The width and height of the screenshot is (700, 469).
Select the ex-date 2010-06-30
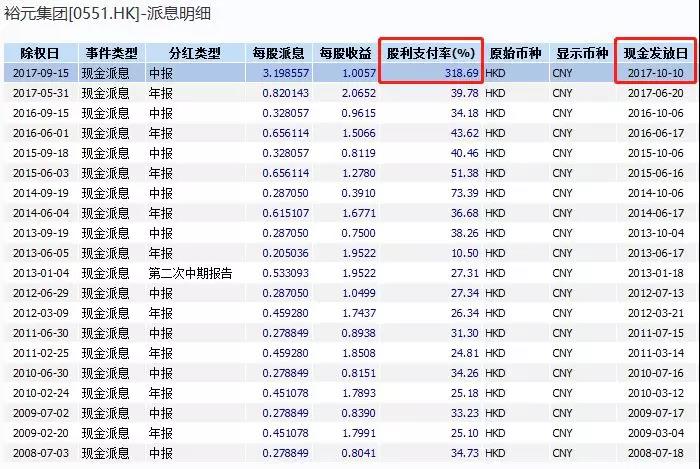click(41, 373)
